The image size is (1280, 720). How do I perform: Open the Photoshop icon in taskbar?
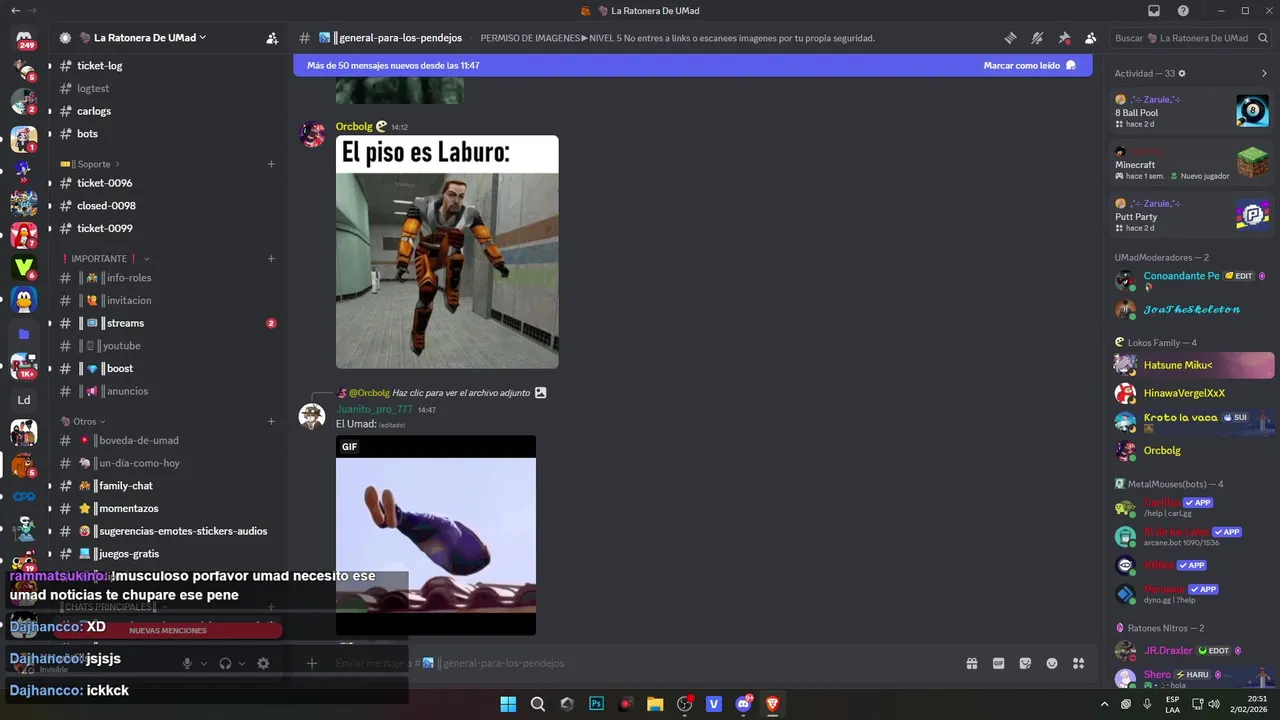[x=597, y=704]
